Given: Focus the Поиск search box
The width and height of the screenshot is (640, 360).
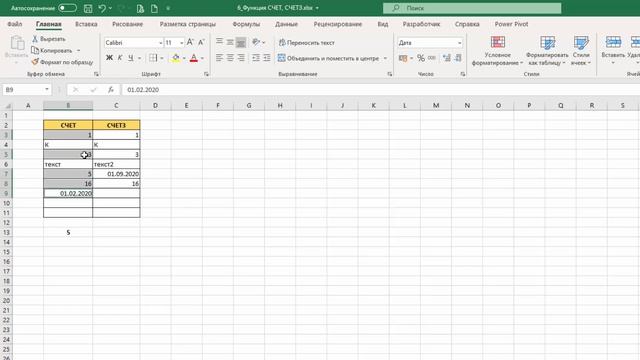Looking at the screenshot, I should tap(472, 8).
